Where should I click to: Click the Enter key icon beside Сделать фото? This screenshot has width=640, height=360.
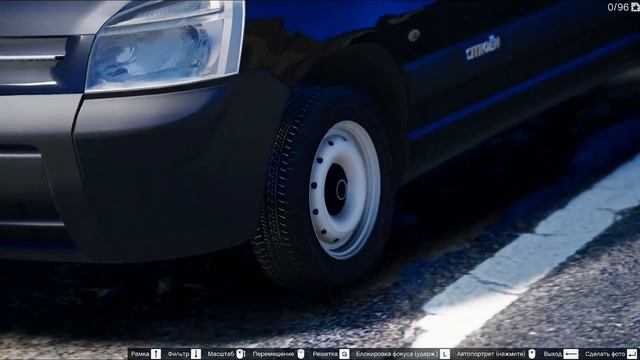pos(632,354)
